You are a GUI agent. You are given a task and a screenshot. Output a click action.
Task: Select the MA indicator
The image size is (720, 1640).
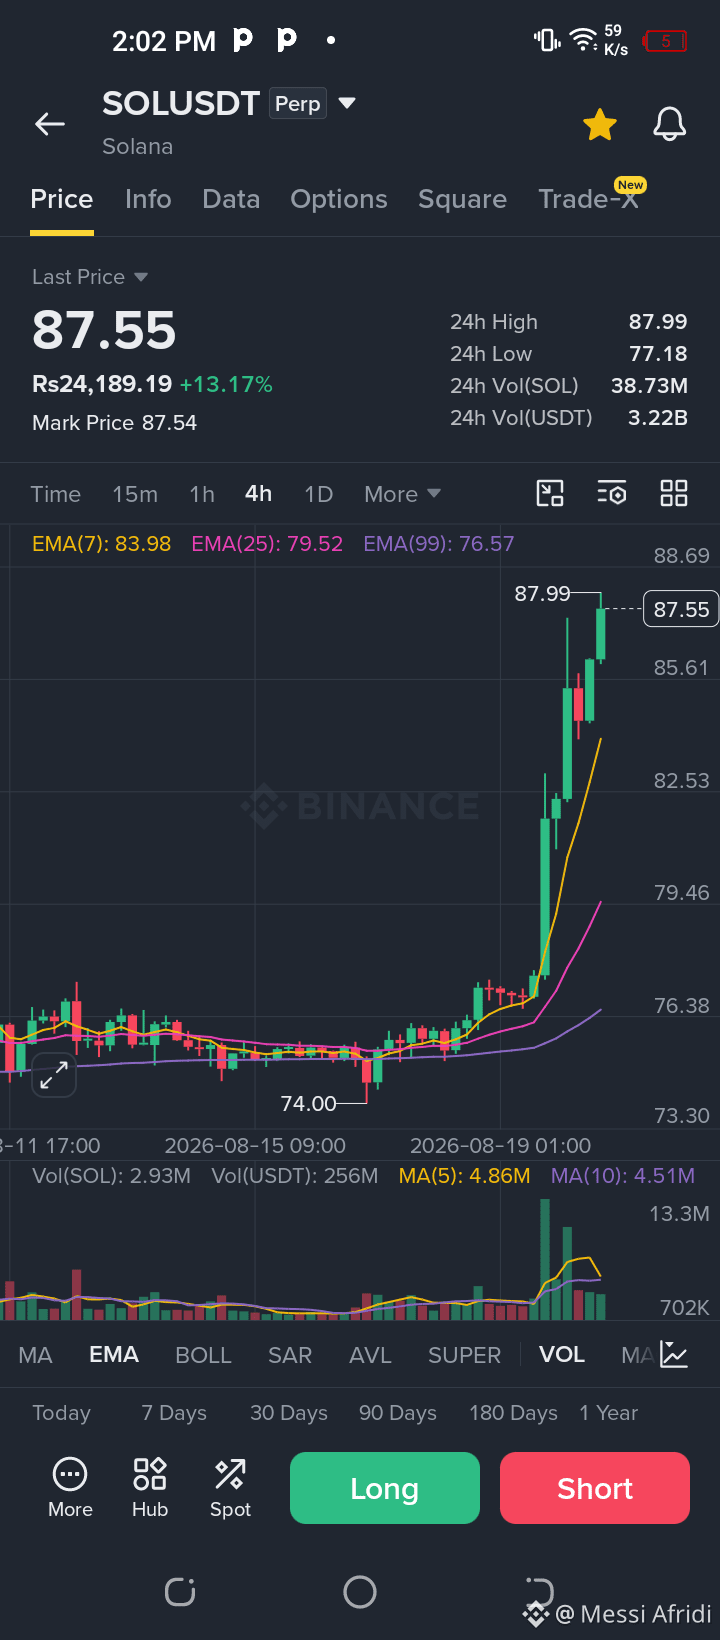pyautogui.click(x=35, y=1355)
